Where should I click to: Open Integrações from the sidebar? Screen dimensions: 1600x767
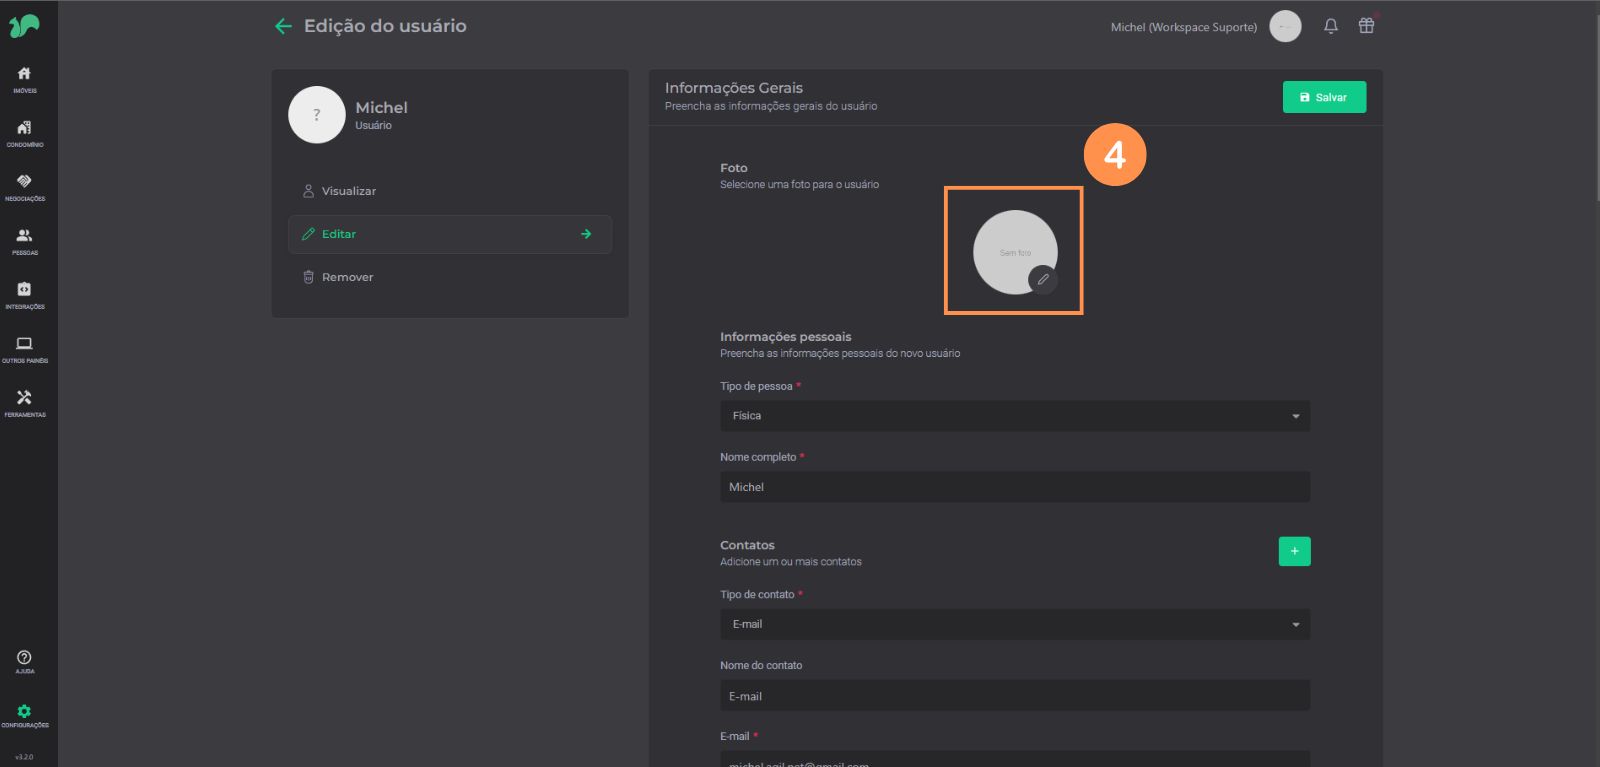tap(24, 294)
